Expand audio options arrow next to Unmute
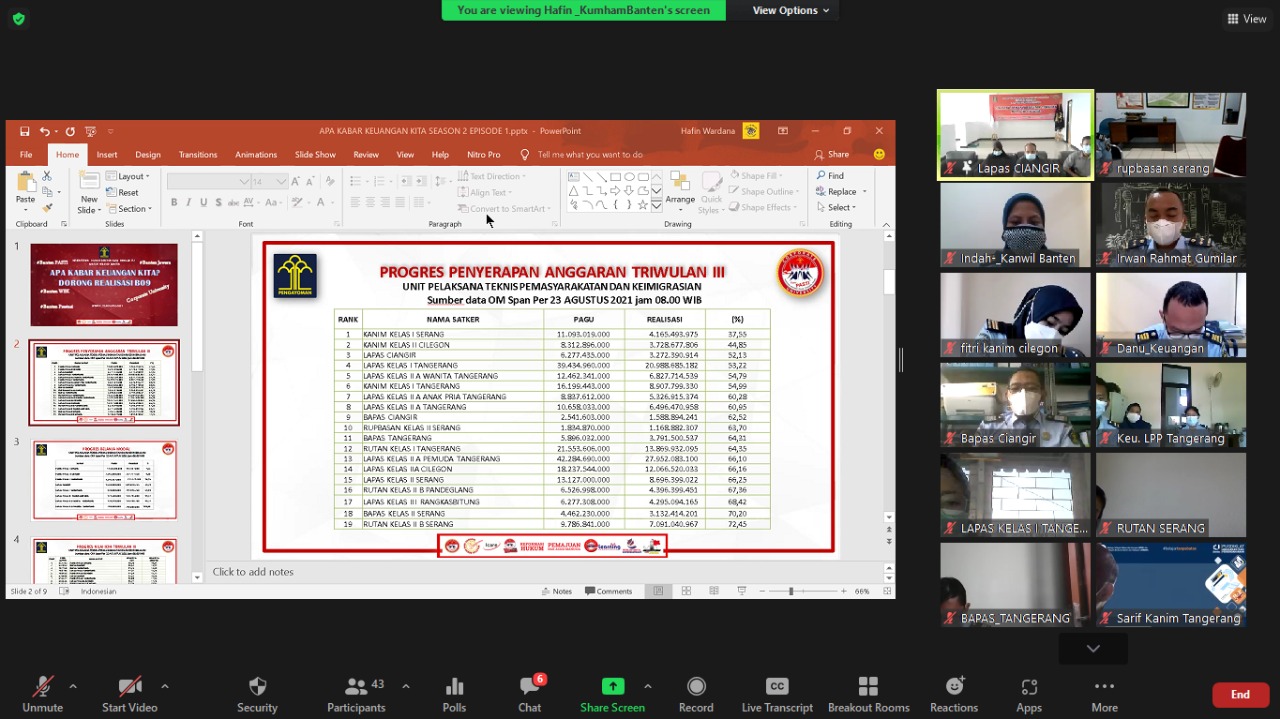Viewport: 1280px width, 719px height. [x=73, y=686]
